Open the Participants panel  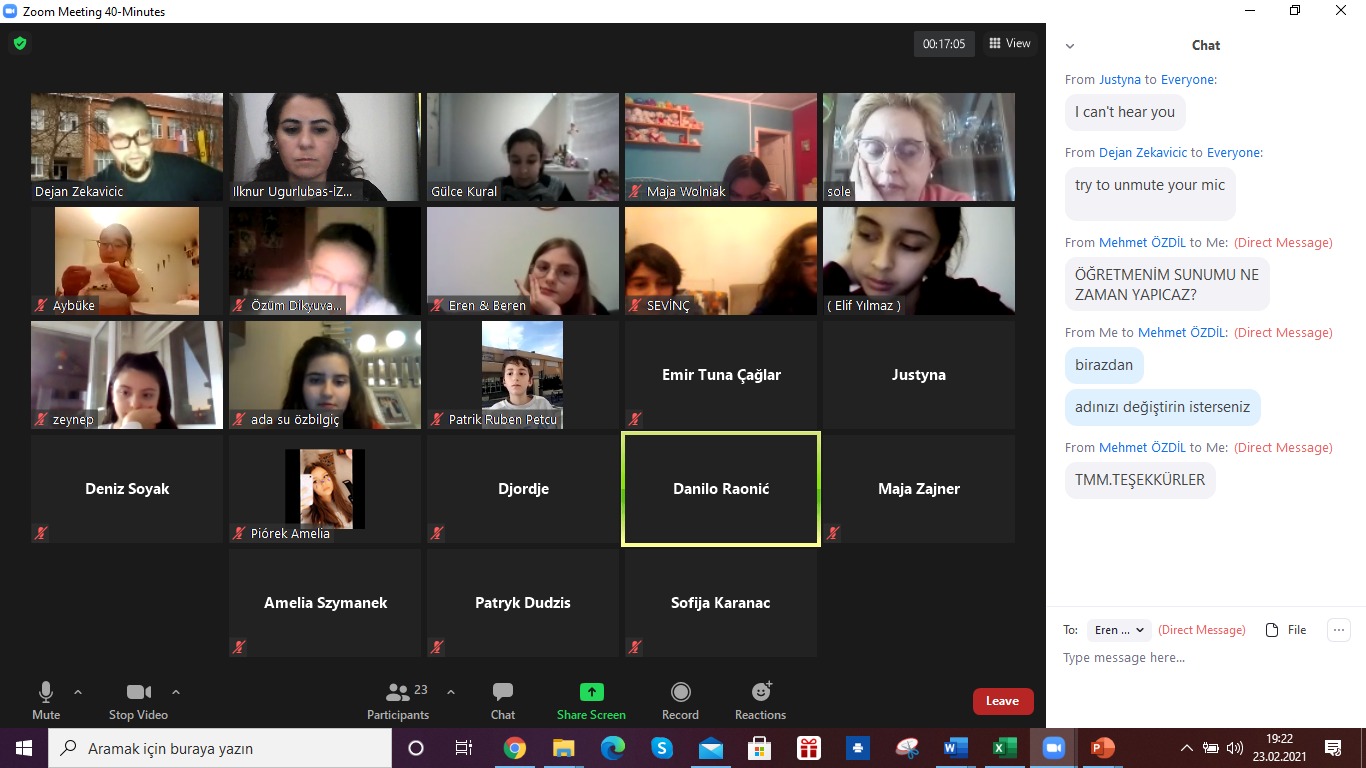pos(398,700)
